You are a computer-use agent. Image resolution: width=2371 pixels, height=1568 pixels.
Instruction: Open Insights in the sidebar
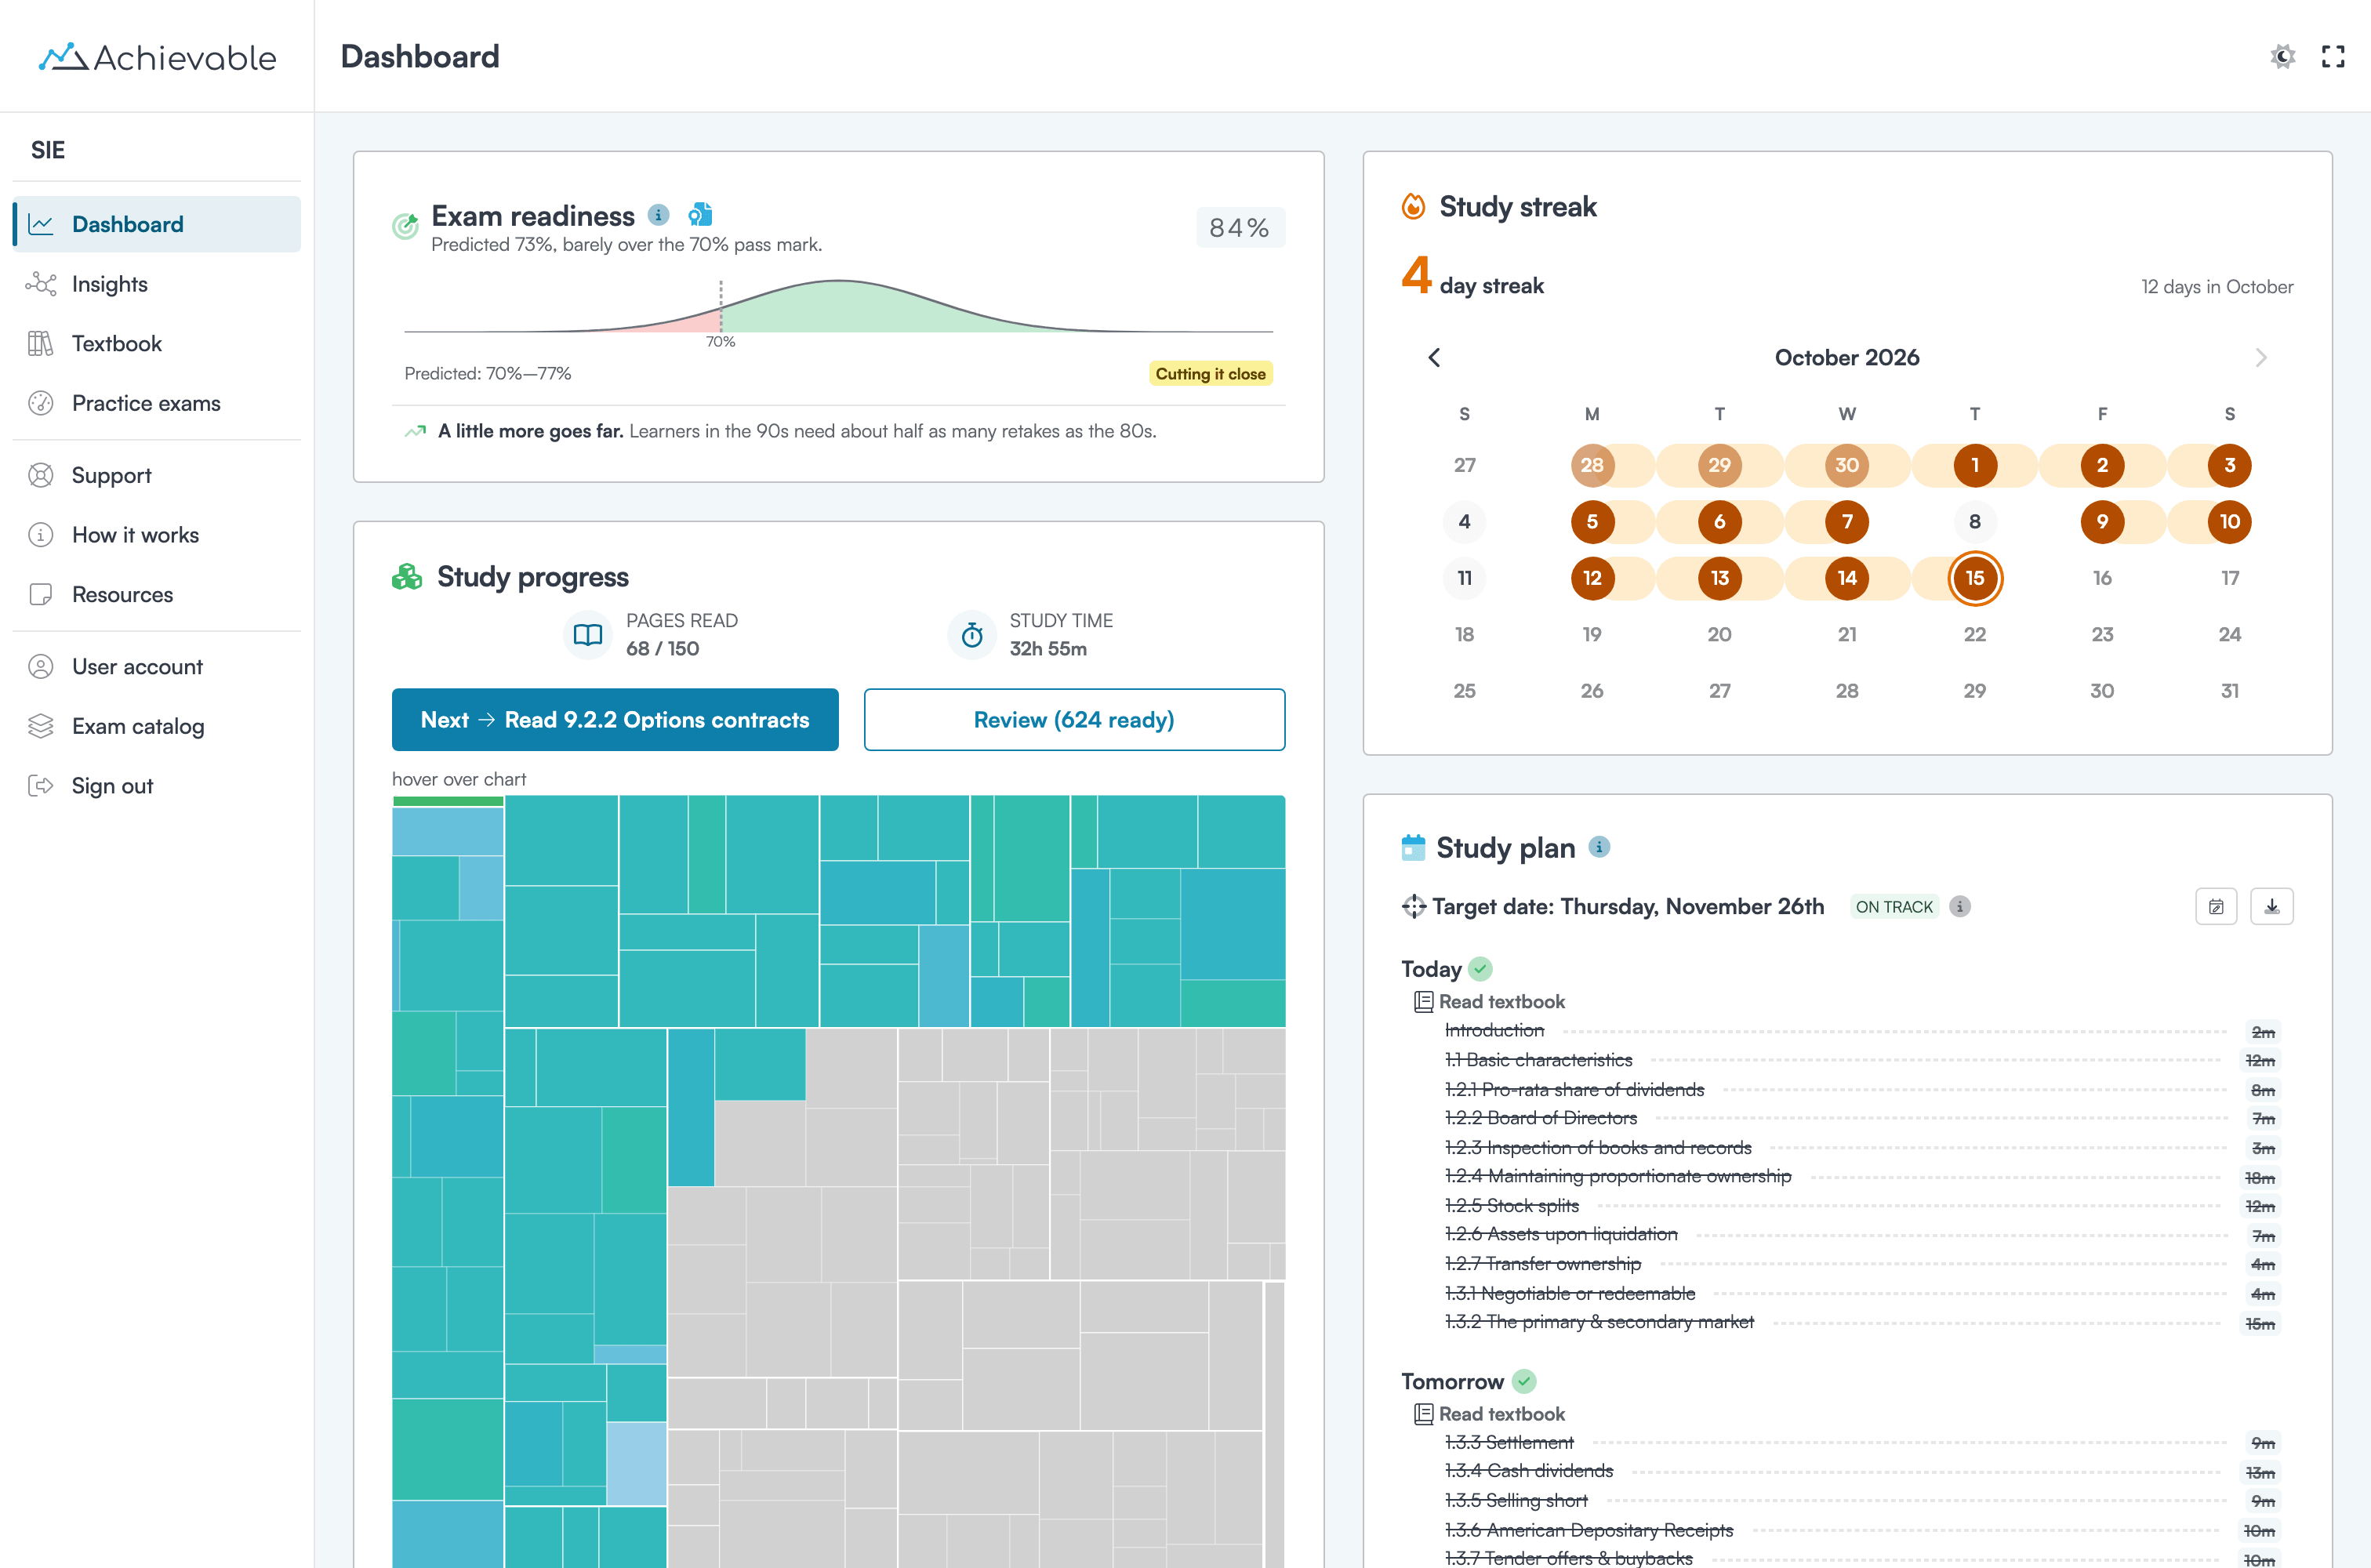[x=157, y=284]
